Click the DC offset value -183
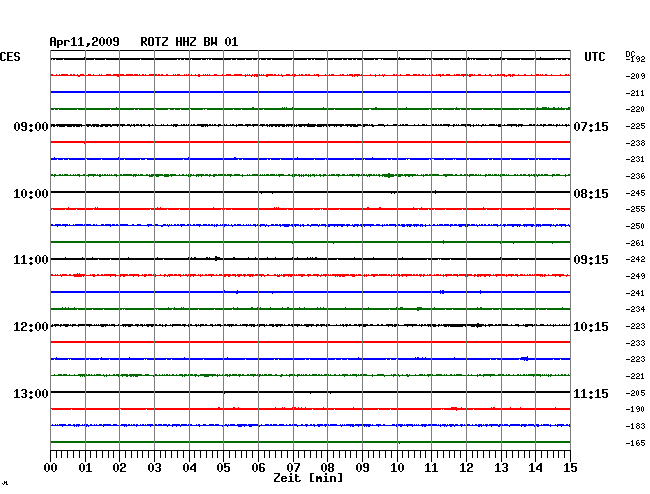Image resolution: width=650 pixels, height=494 pixels. [635, 426]
